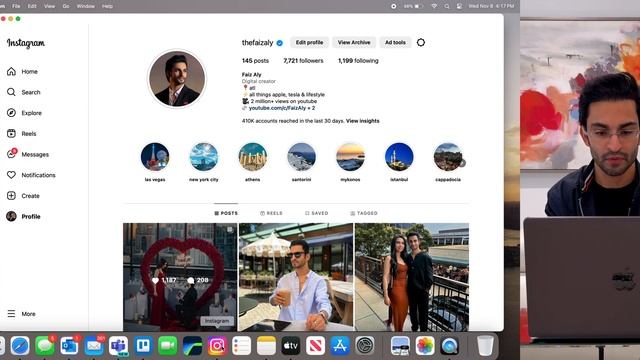
Task: Open the Trash in the Dock
Action: (x=485, y=346)
